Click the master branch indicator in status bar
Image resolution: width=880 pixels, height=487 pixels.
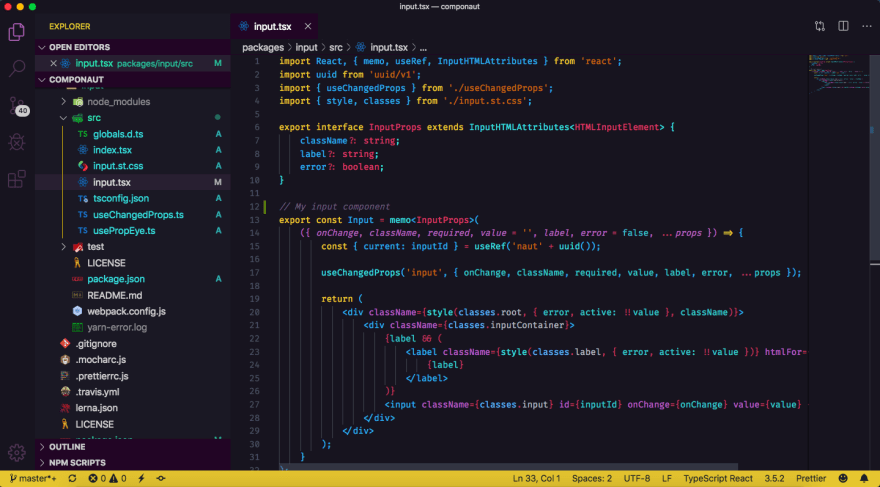click(x=33, y=479)
